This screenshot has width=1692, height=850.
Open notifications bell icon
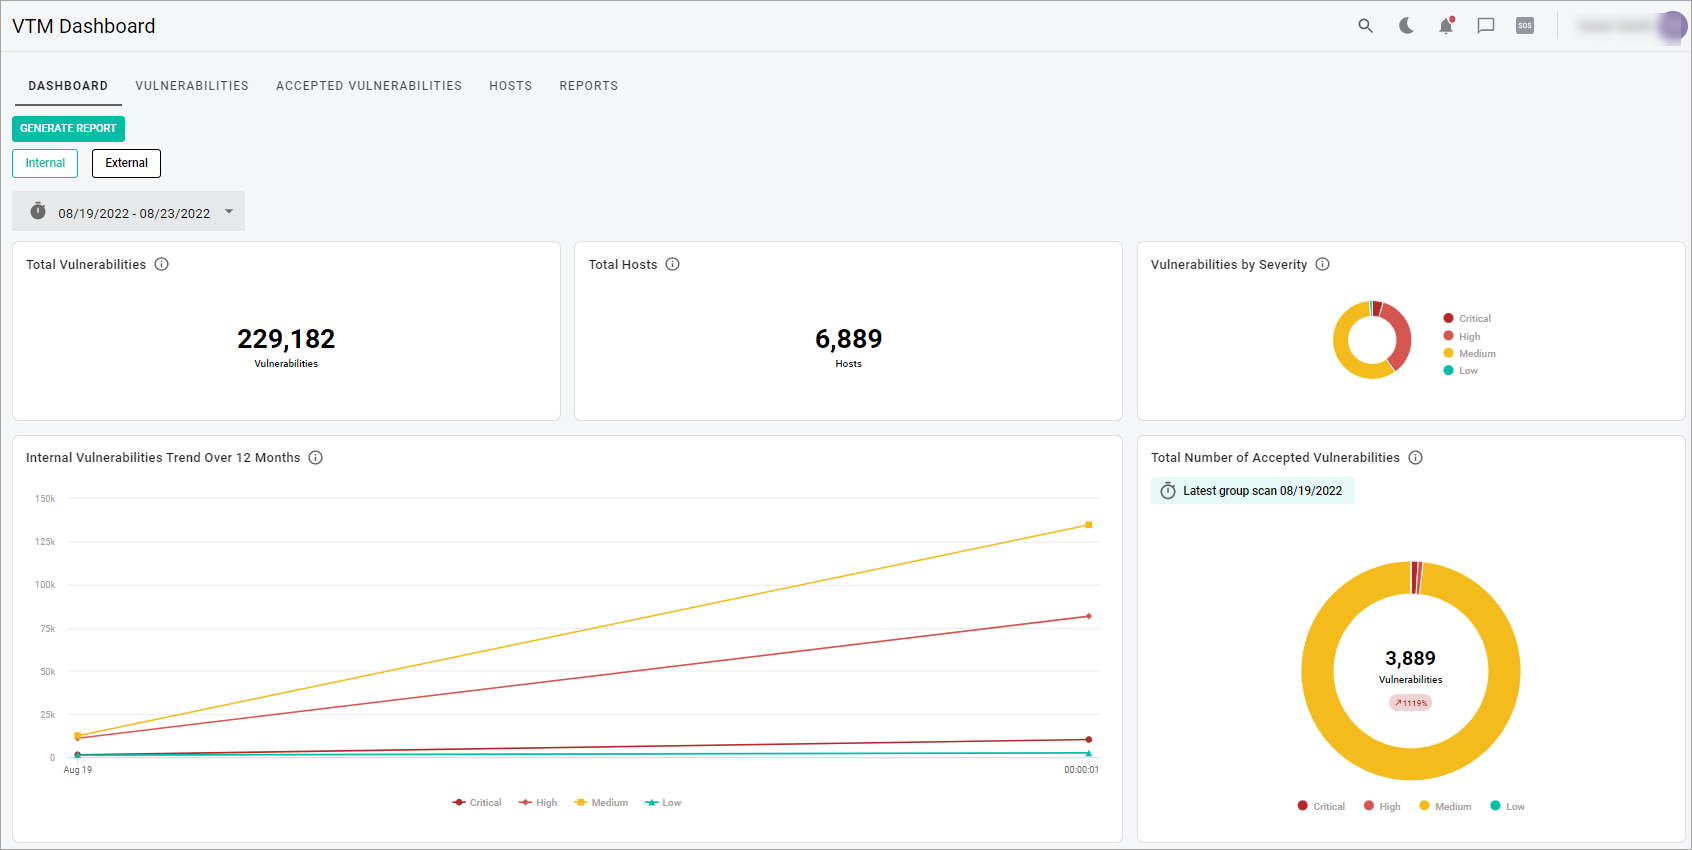click(x=1446, y=26)
